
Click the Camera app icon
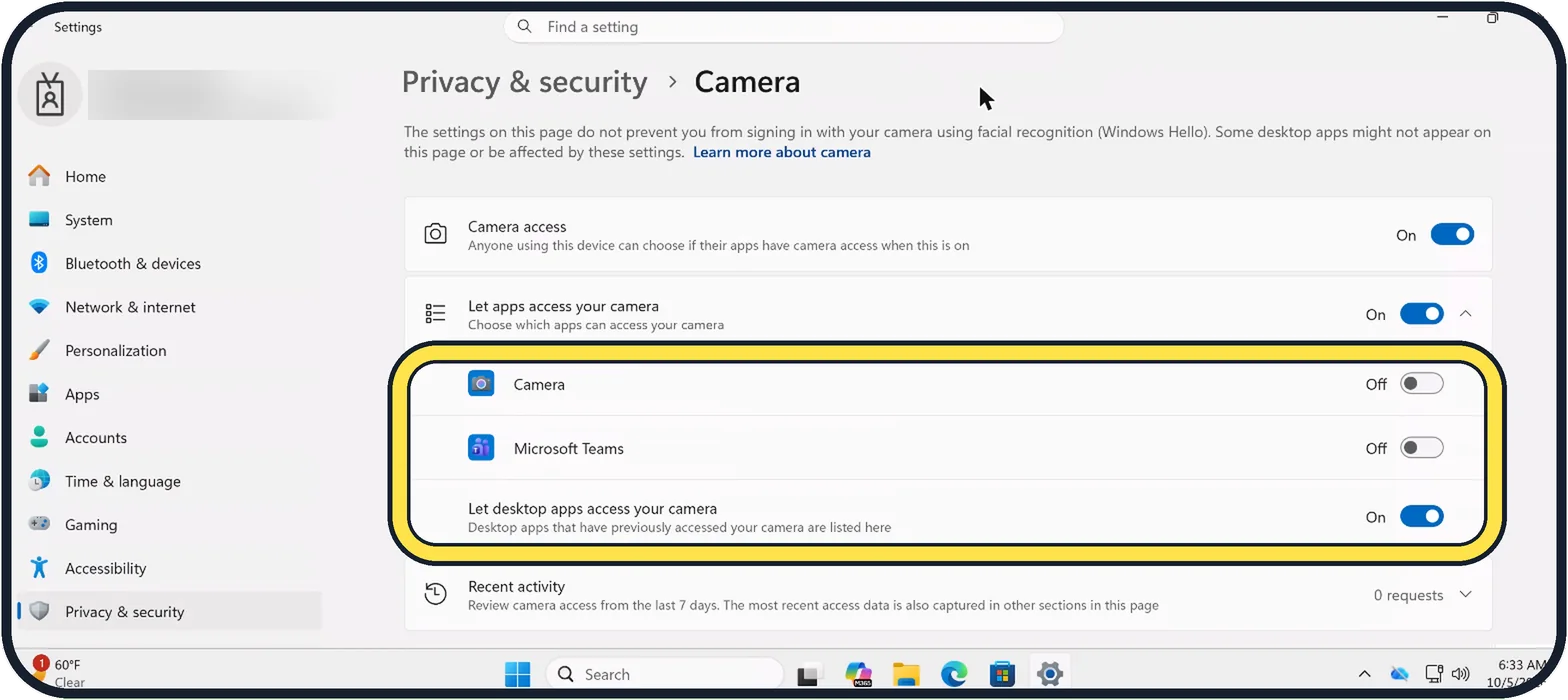click(x=481, y=384)
